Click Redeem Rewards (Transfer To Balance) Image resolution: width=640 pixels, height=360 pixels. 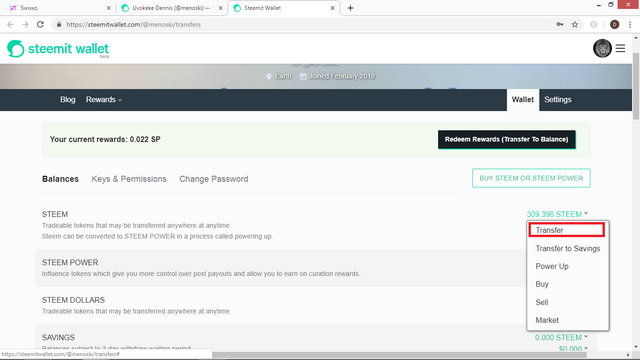coord(507,140)
